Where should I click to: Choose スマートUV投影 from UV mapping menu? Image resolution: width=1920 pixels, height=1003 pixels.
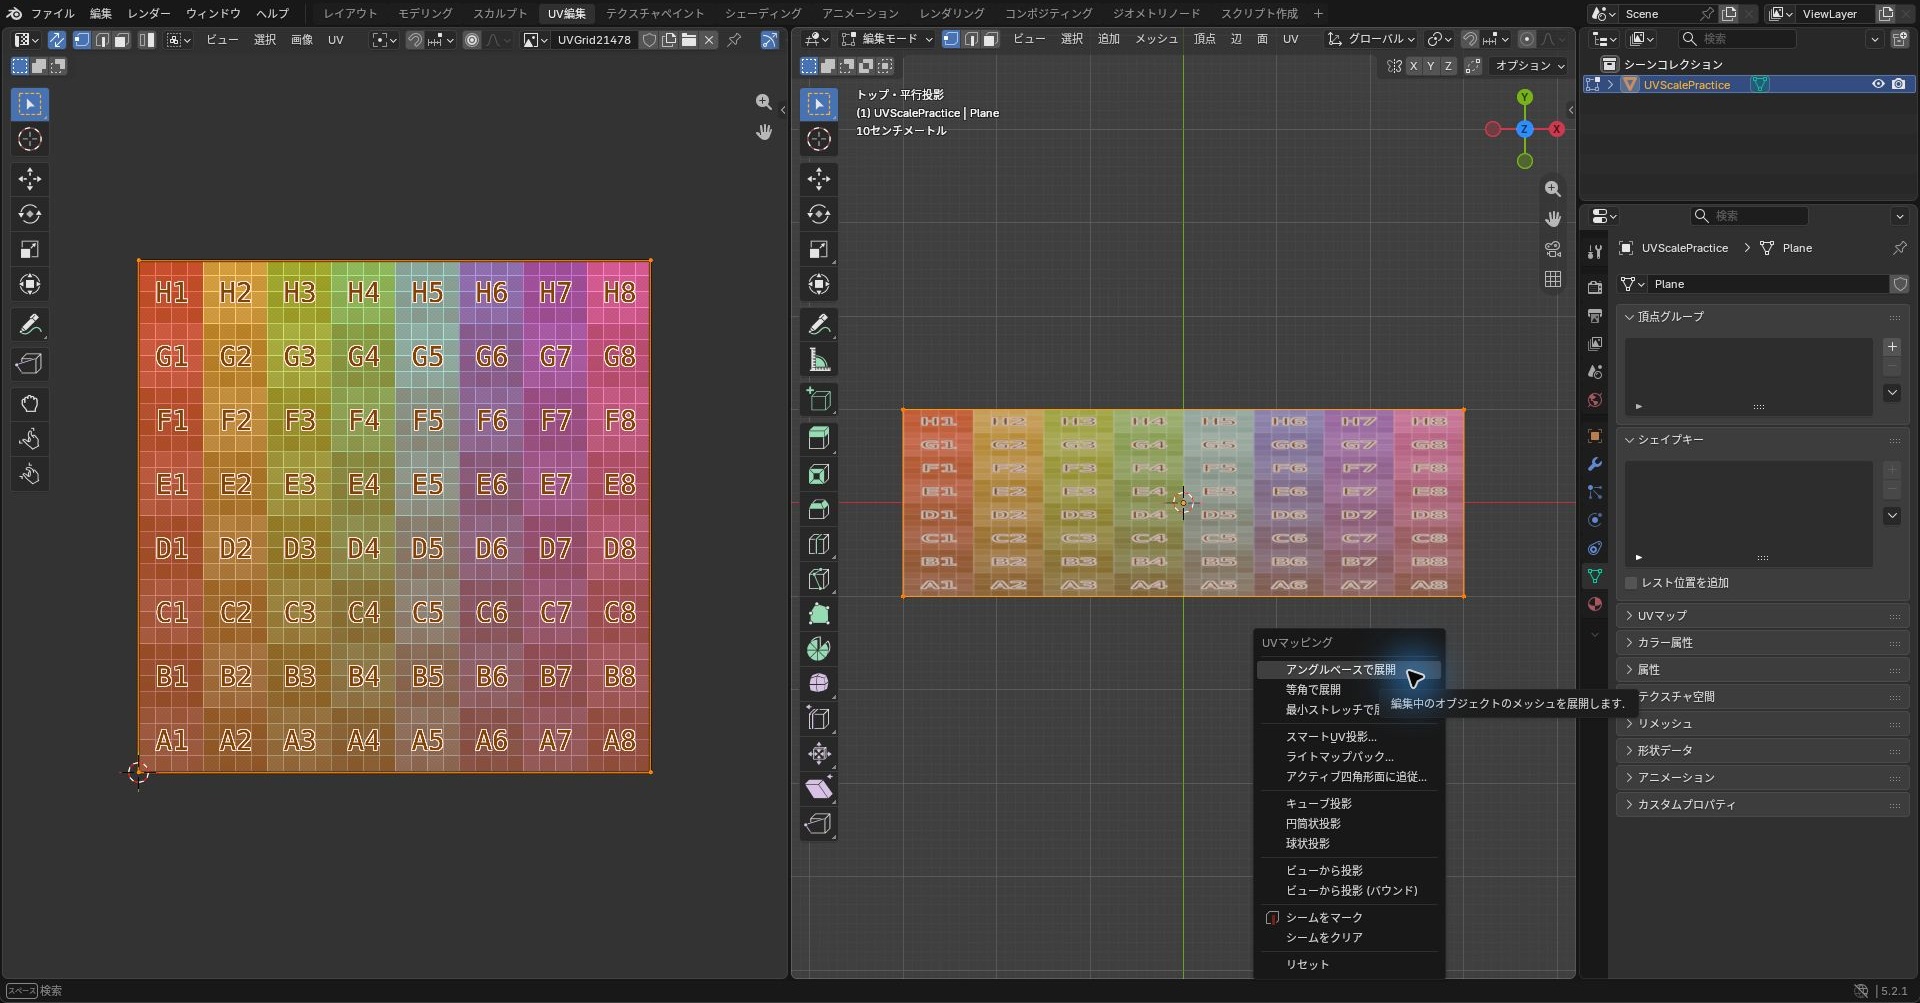pos(1348,737)
